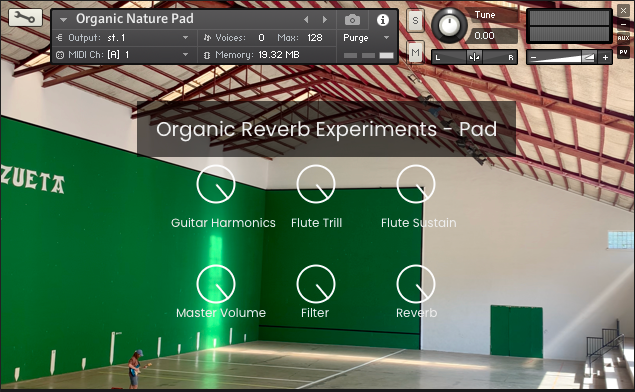Viewport: 635px width, 392px height.
Task: Minimize instrument with the small minus button
Action: pyautogui.click(x=623, y=25)
